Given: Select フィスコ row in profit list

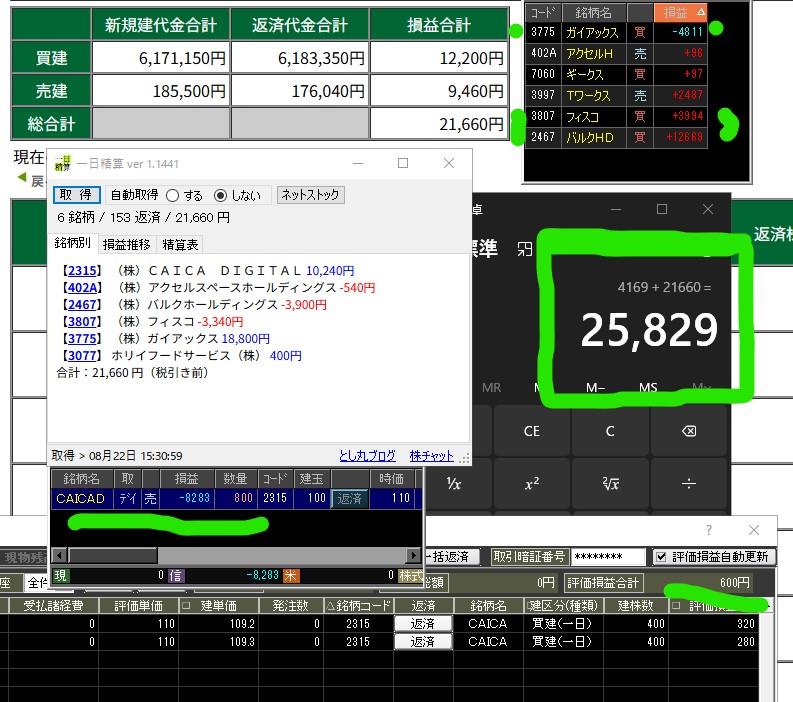Looking at the screenshot, I should (x=615, y=116).
